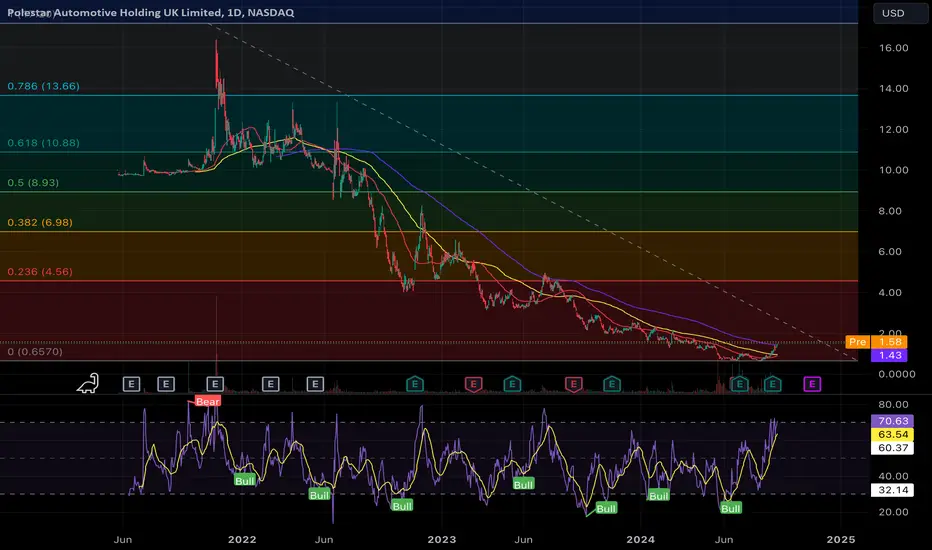Click the 14.00 price axis value
Screen dimensions: 932x550
click(x=894, y=89)
